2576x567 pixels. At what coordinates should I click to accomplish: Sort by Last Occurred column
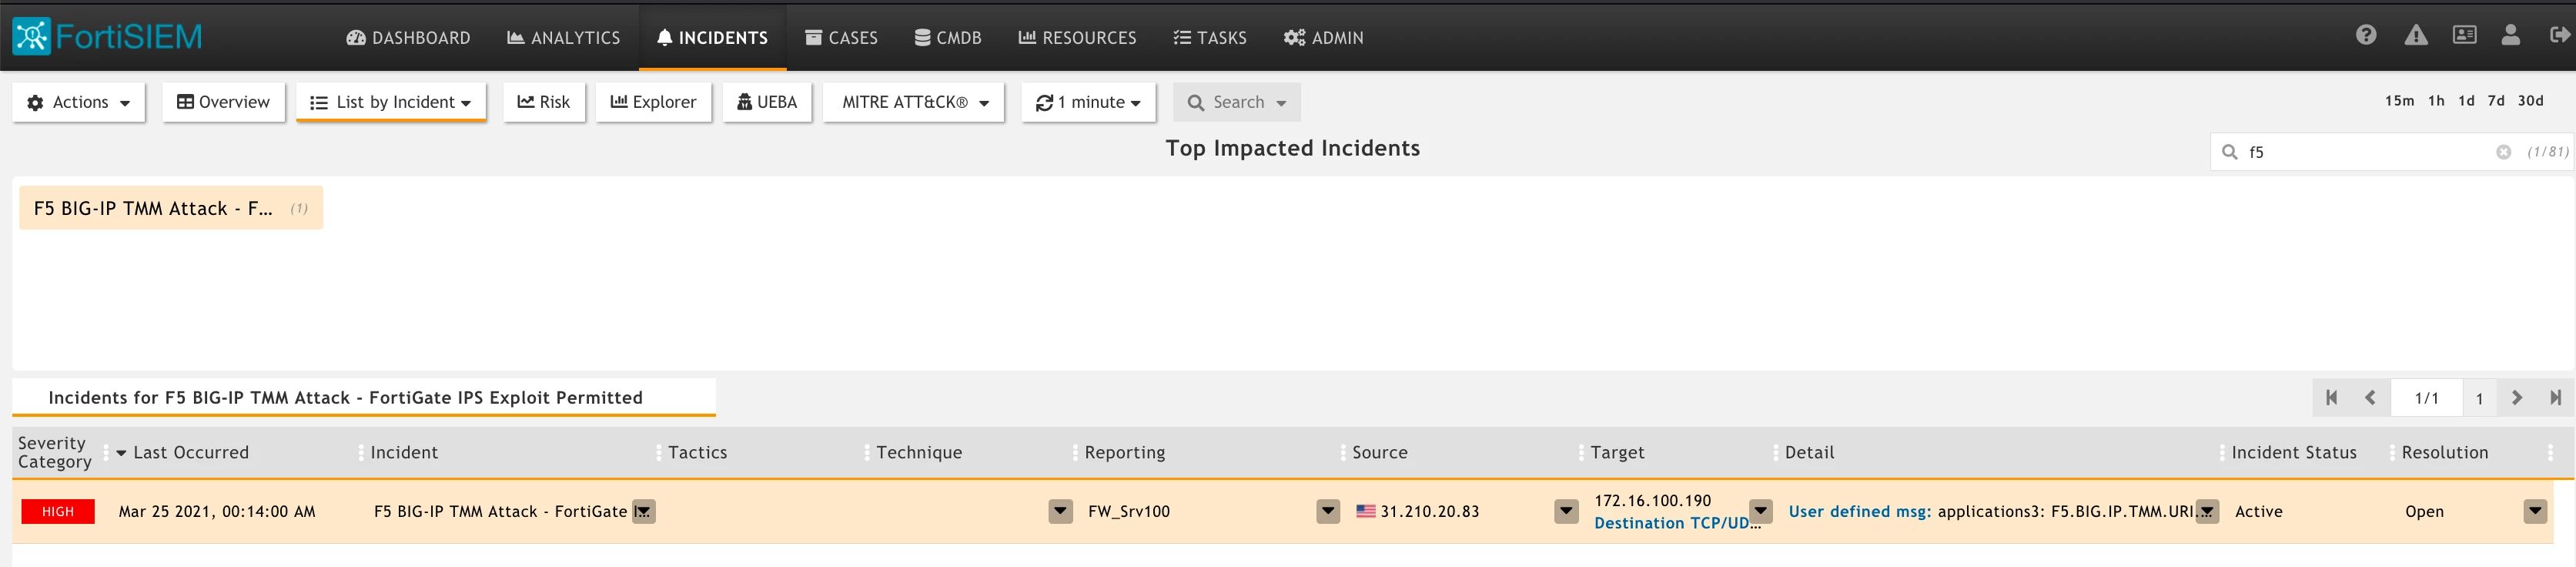coord(191,453)
